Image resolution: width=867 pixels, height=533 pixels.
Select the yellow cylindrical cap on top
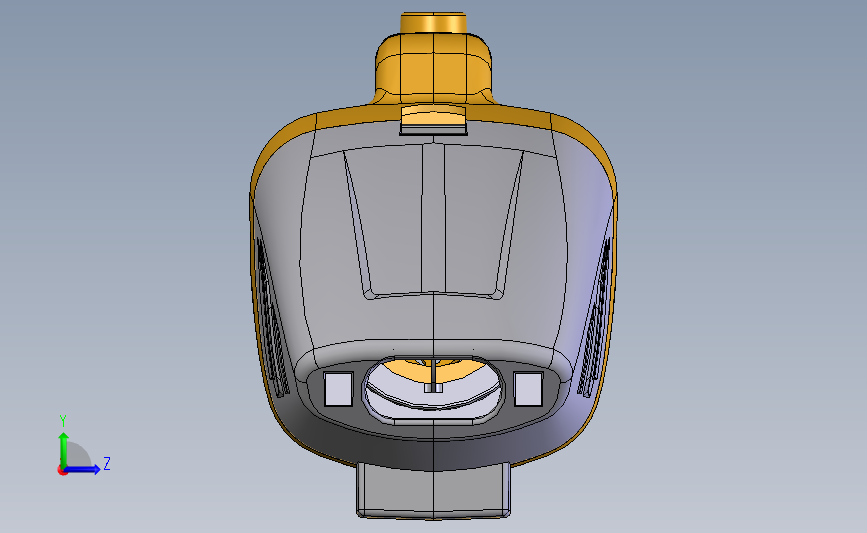pyautogui.click(x=434, y=23)
